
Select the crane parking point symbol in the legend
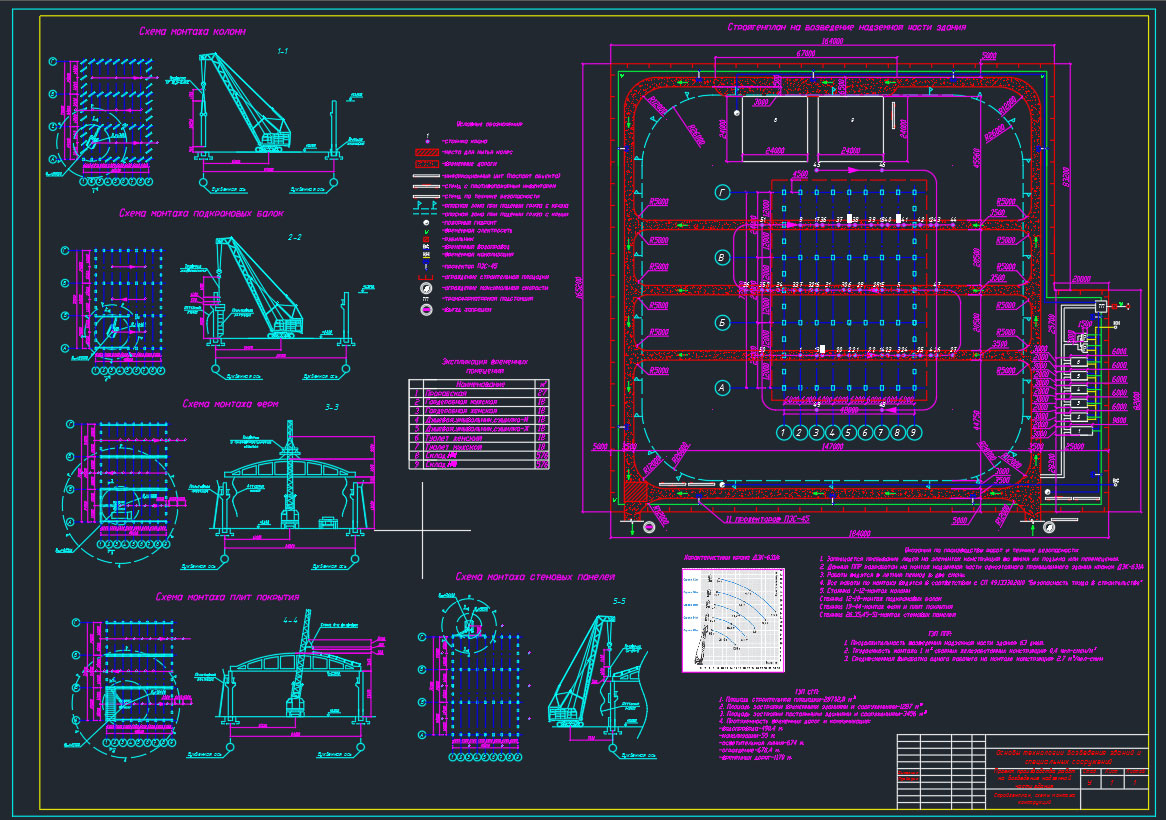[x=426, y=141]
